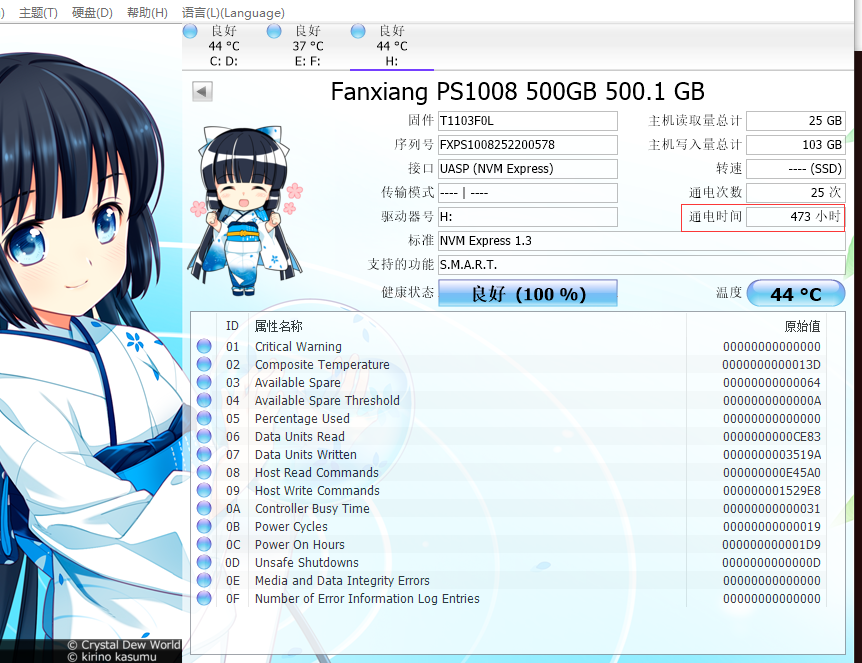This screenshot has width=862, height=663.
Task: Select the Controller Busy Time attribute name
Action: pyautogui.click(x=312, y=509)
